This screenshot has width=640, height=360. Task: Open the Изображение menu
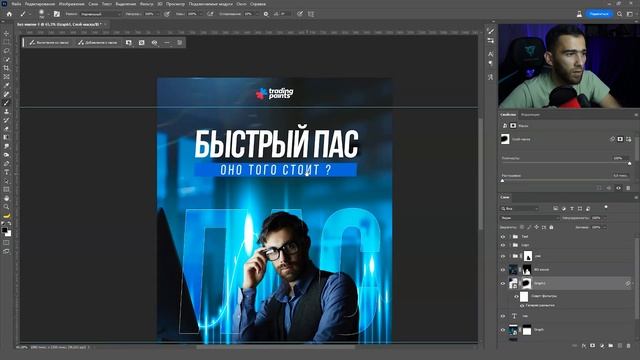click(71, 4)
